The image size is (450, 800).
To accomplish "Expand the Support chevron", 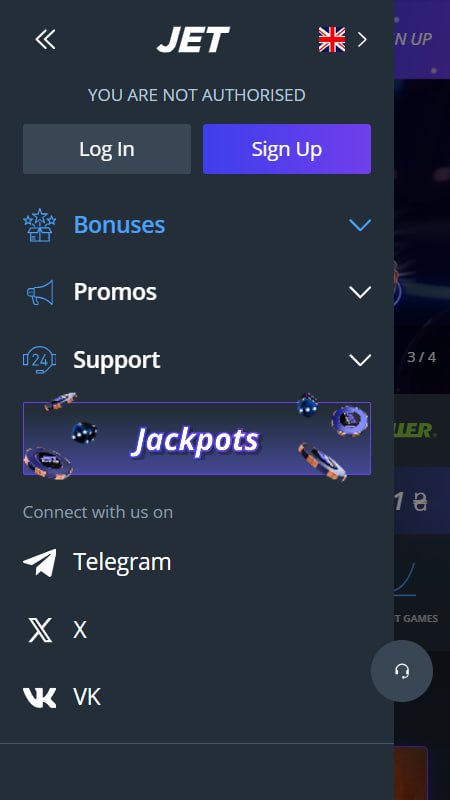I will coord(360,360).
